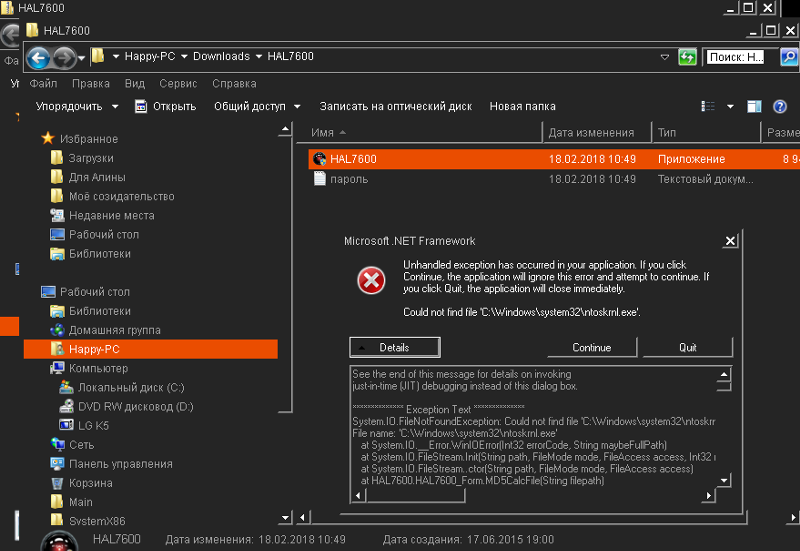Click Записать на оптический диск
The width and height of the screenshot is (800, 551).
point(395,106)
